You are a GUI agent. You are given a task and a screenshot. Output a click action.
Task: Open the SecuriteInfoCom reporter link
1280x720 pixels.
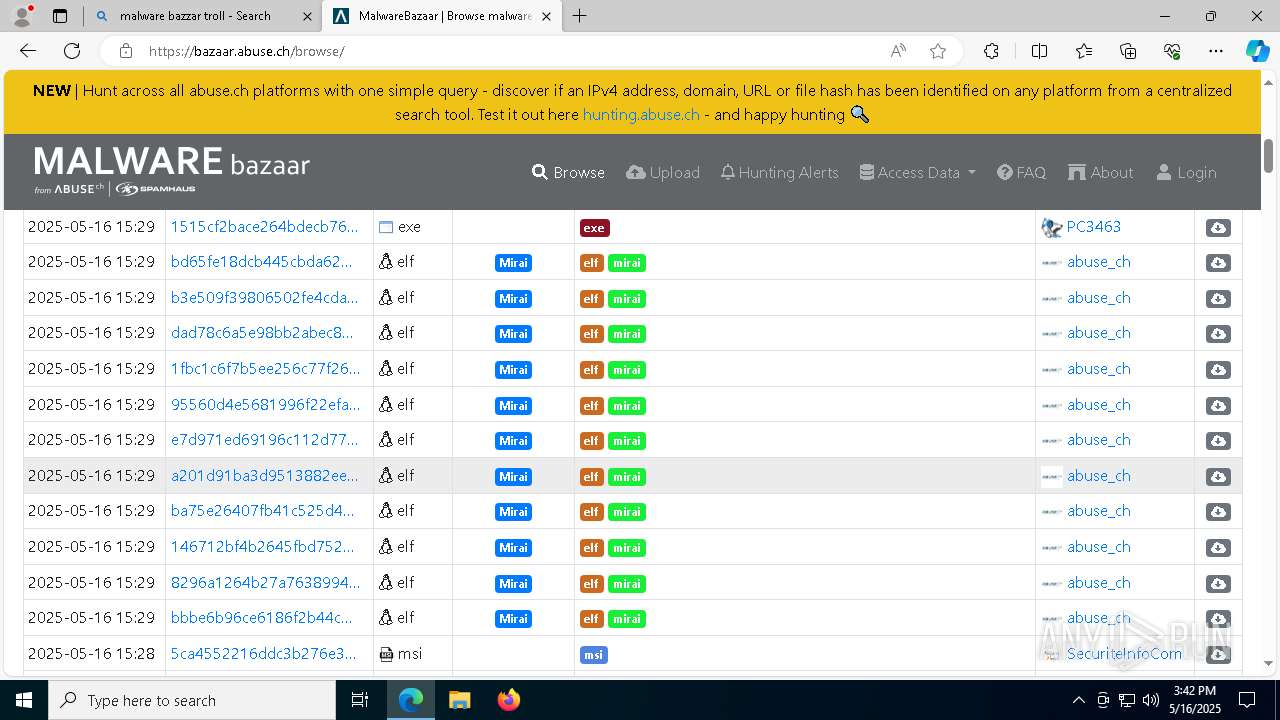(1124, 653)
